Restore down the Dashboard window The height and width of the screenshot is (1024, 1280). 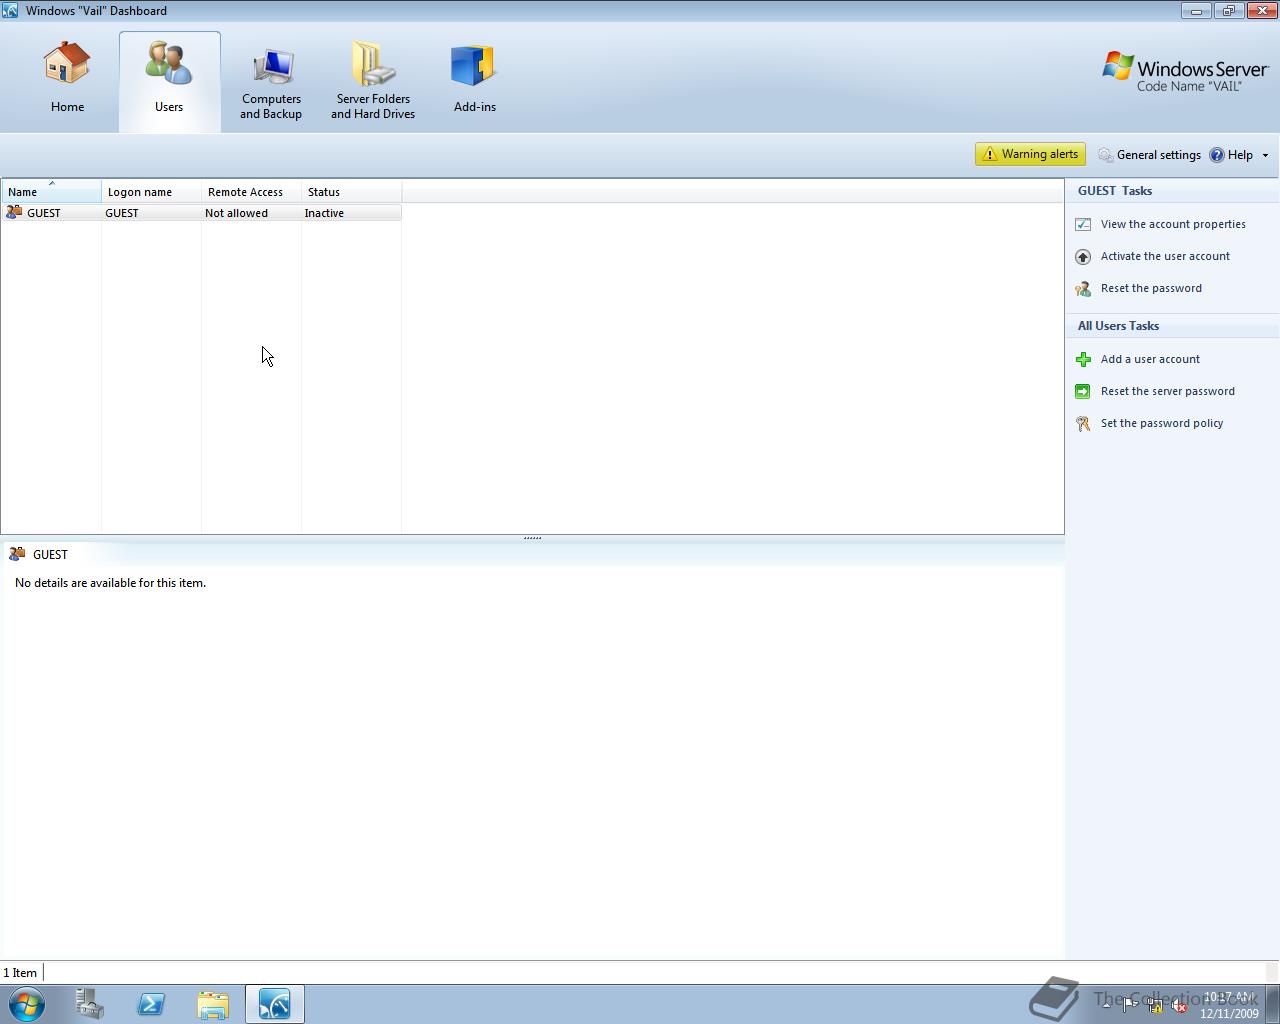point(1229,10)
